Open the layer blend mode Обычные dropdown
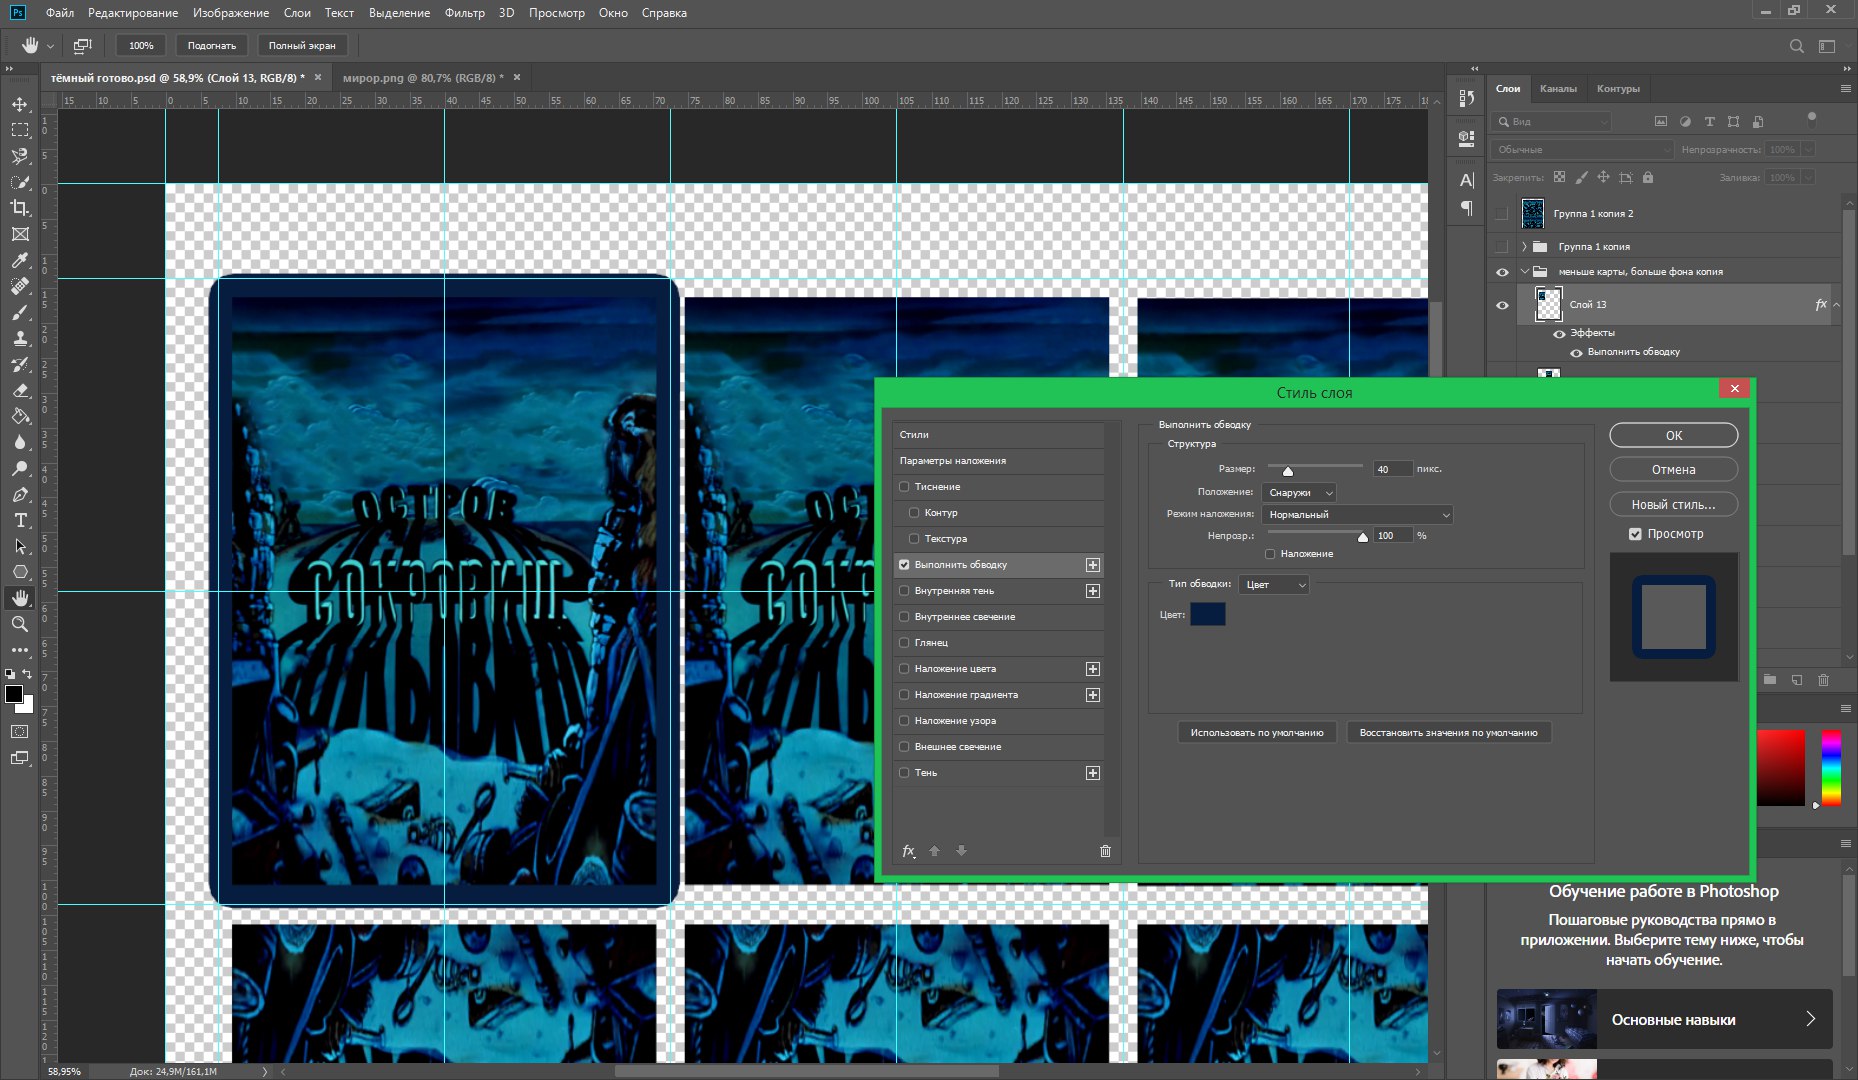The height and width of the screenshot is (1080, 1858). [1581, 150]
